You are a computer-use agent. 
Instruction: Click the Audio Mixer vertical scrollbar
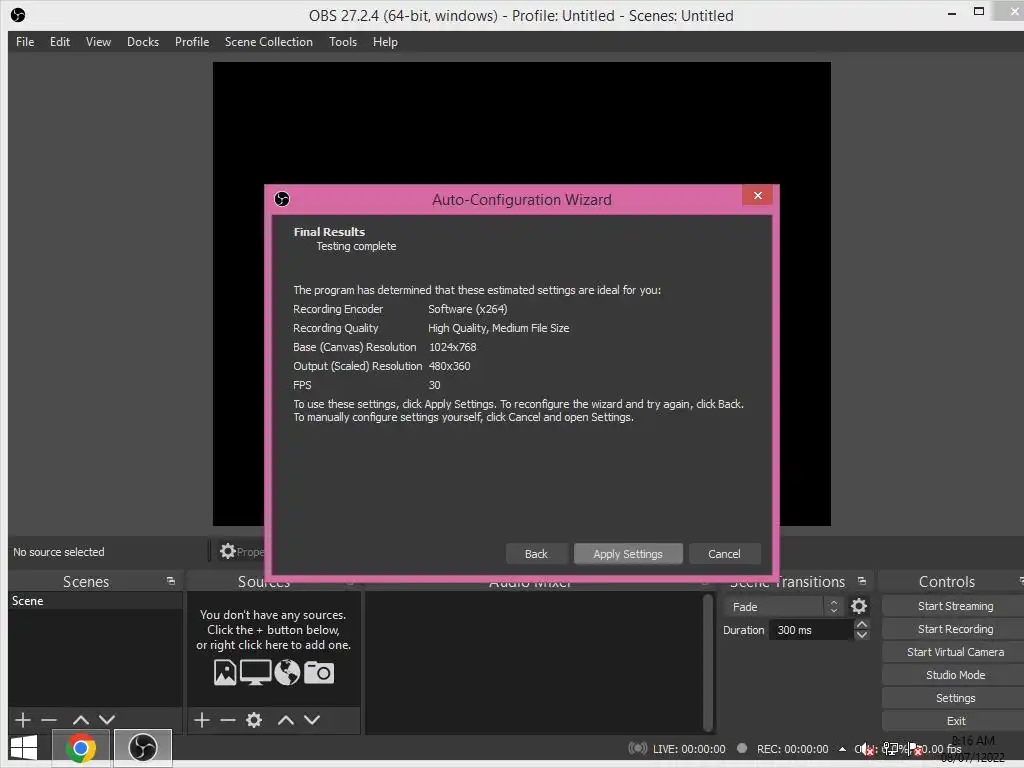coord(708,662)
